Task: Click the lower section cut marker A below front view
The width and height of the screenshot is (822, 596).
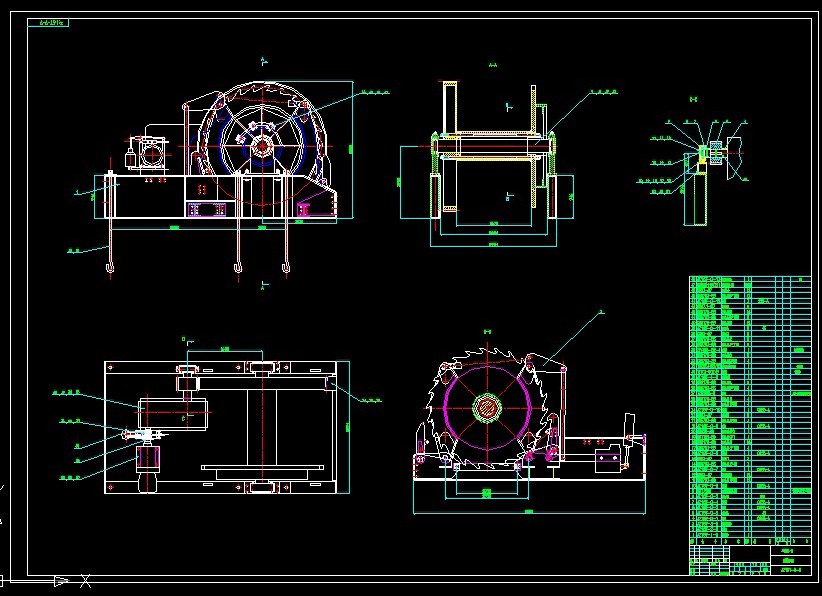Action: point(264,286)
